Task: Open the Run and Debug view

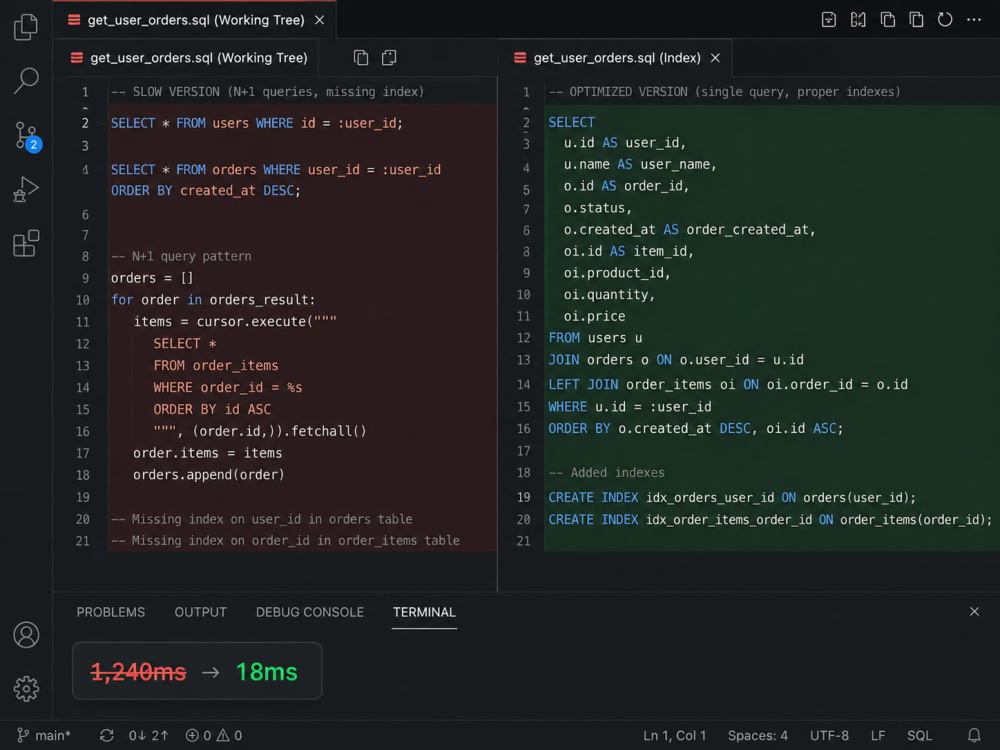Action: [26, 189]
